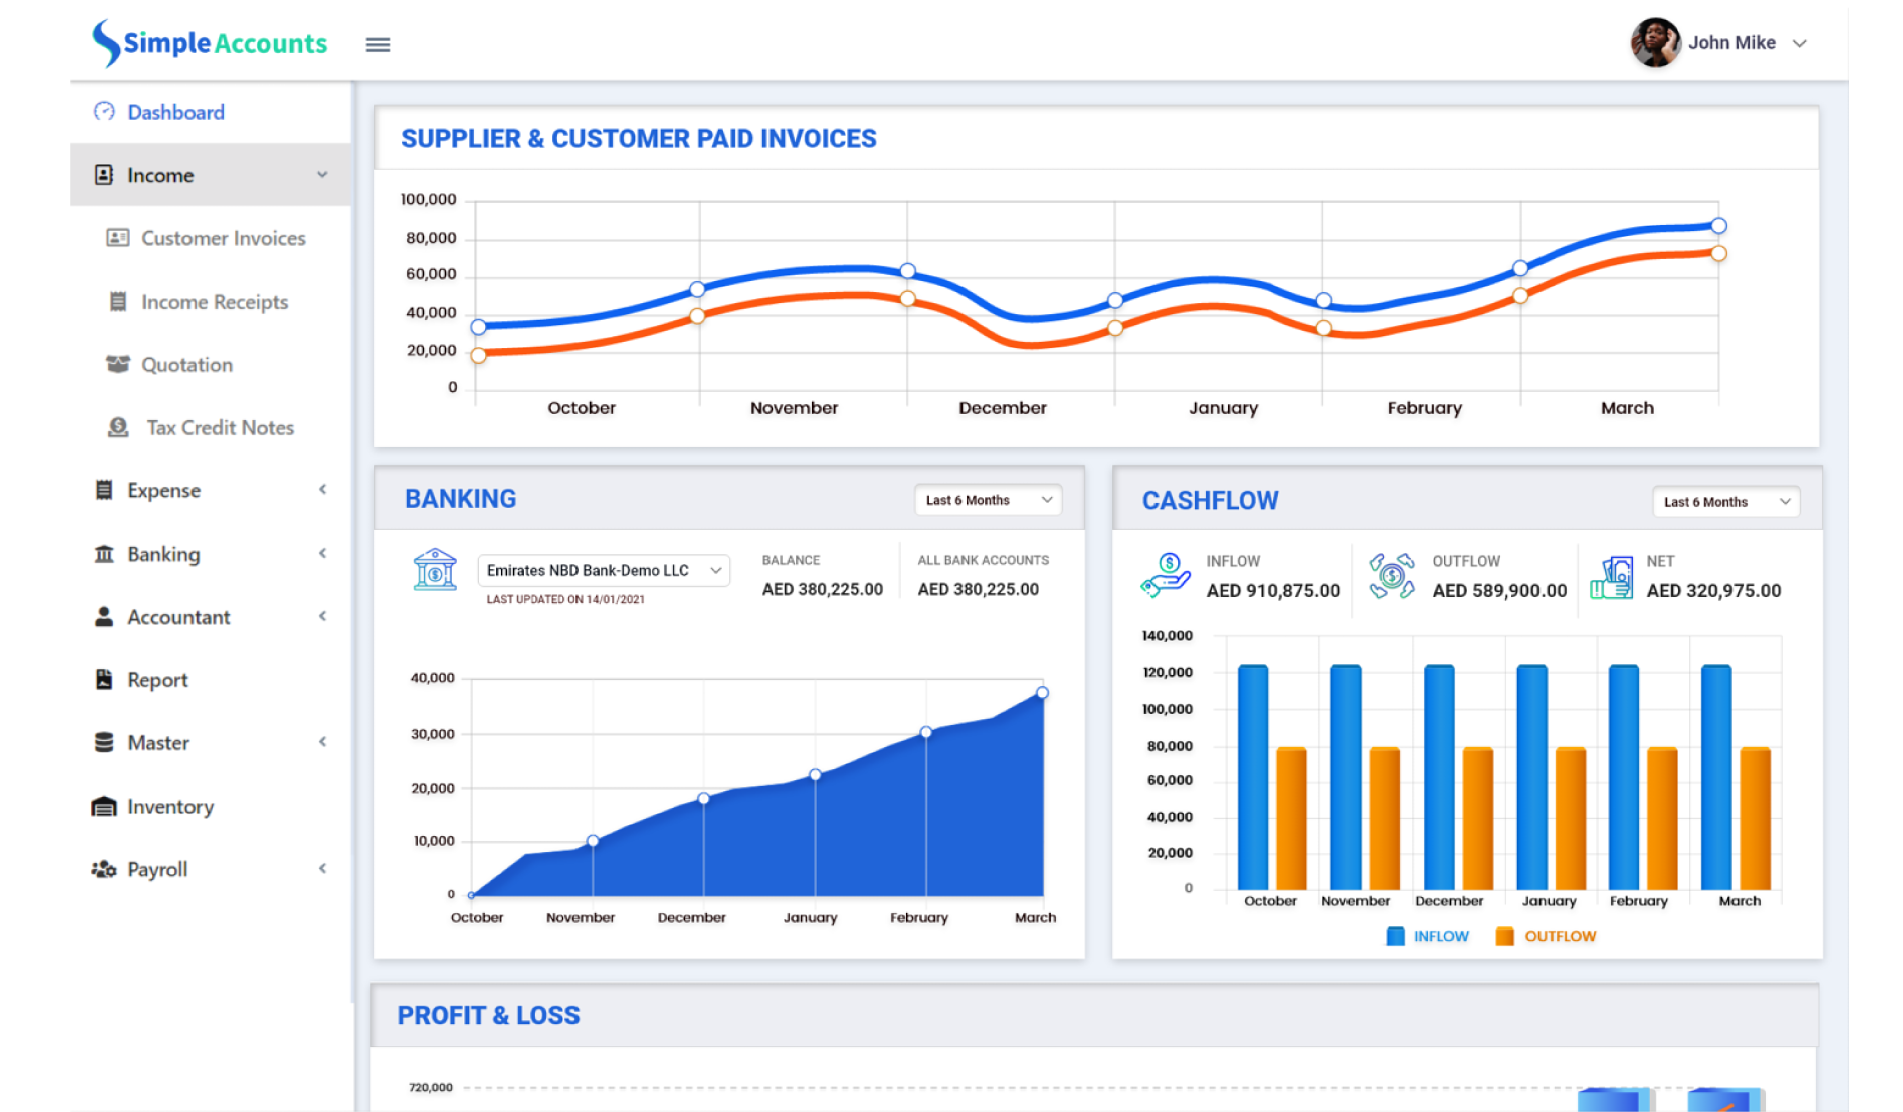Click the Inventory icon
This screenshot has height=1112, width=1903.
pyautogui.click(x=103, y=806)
